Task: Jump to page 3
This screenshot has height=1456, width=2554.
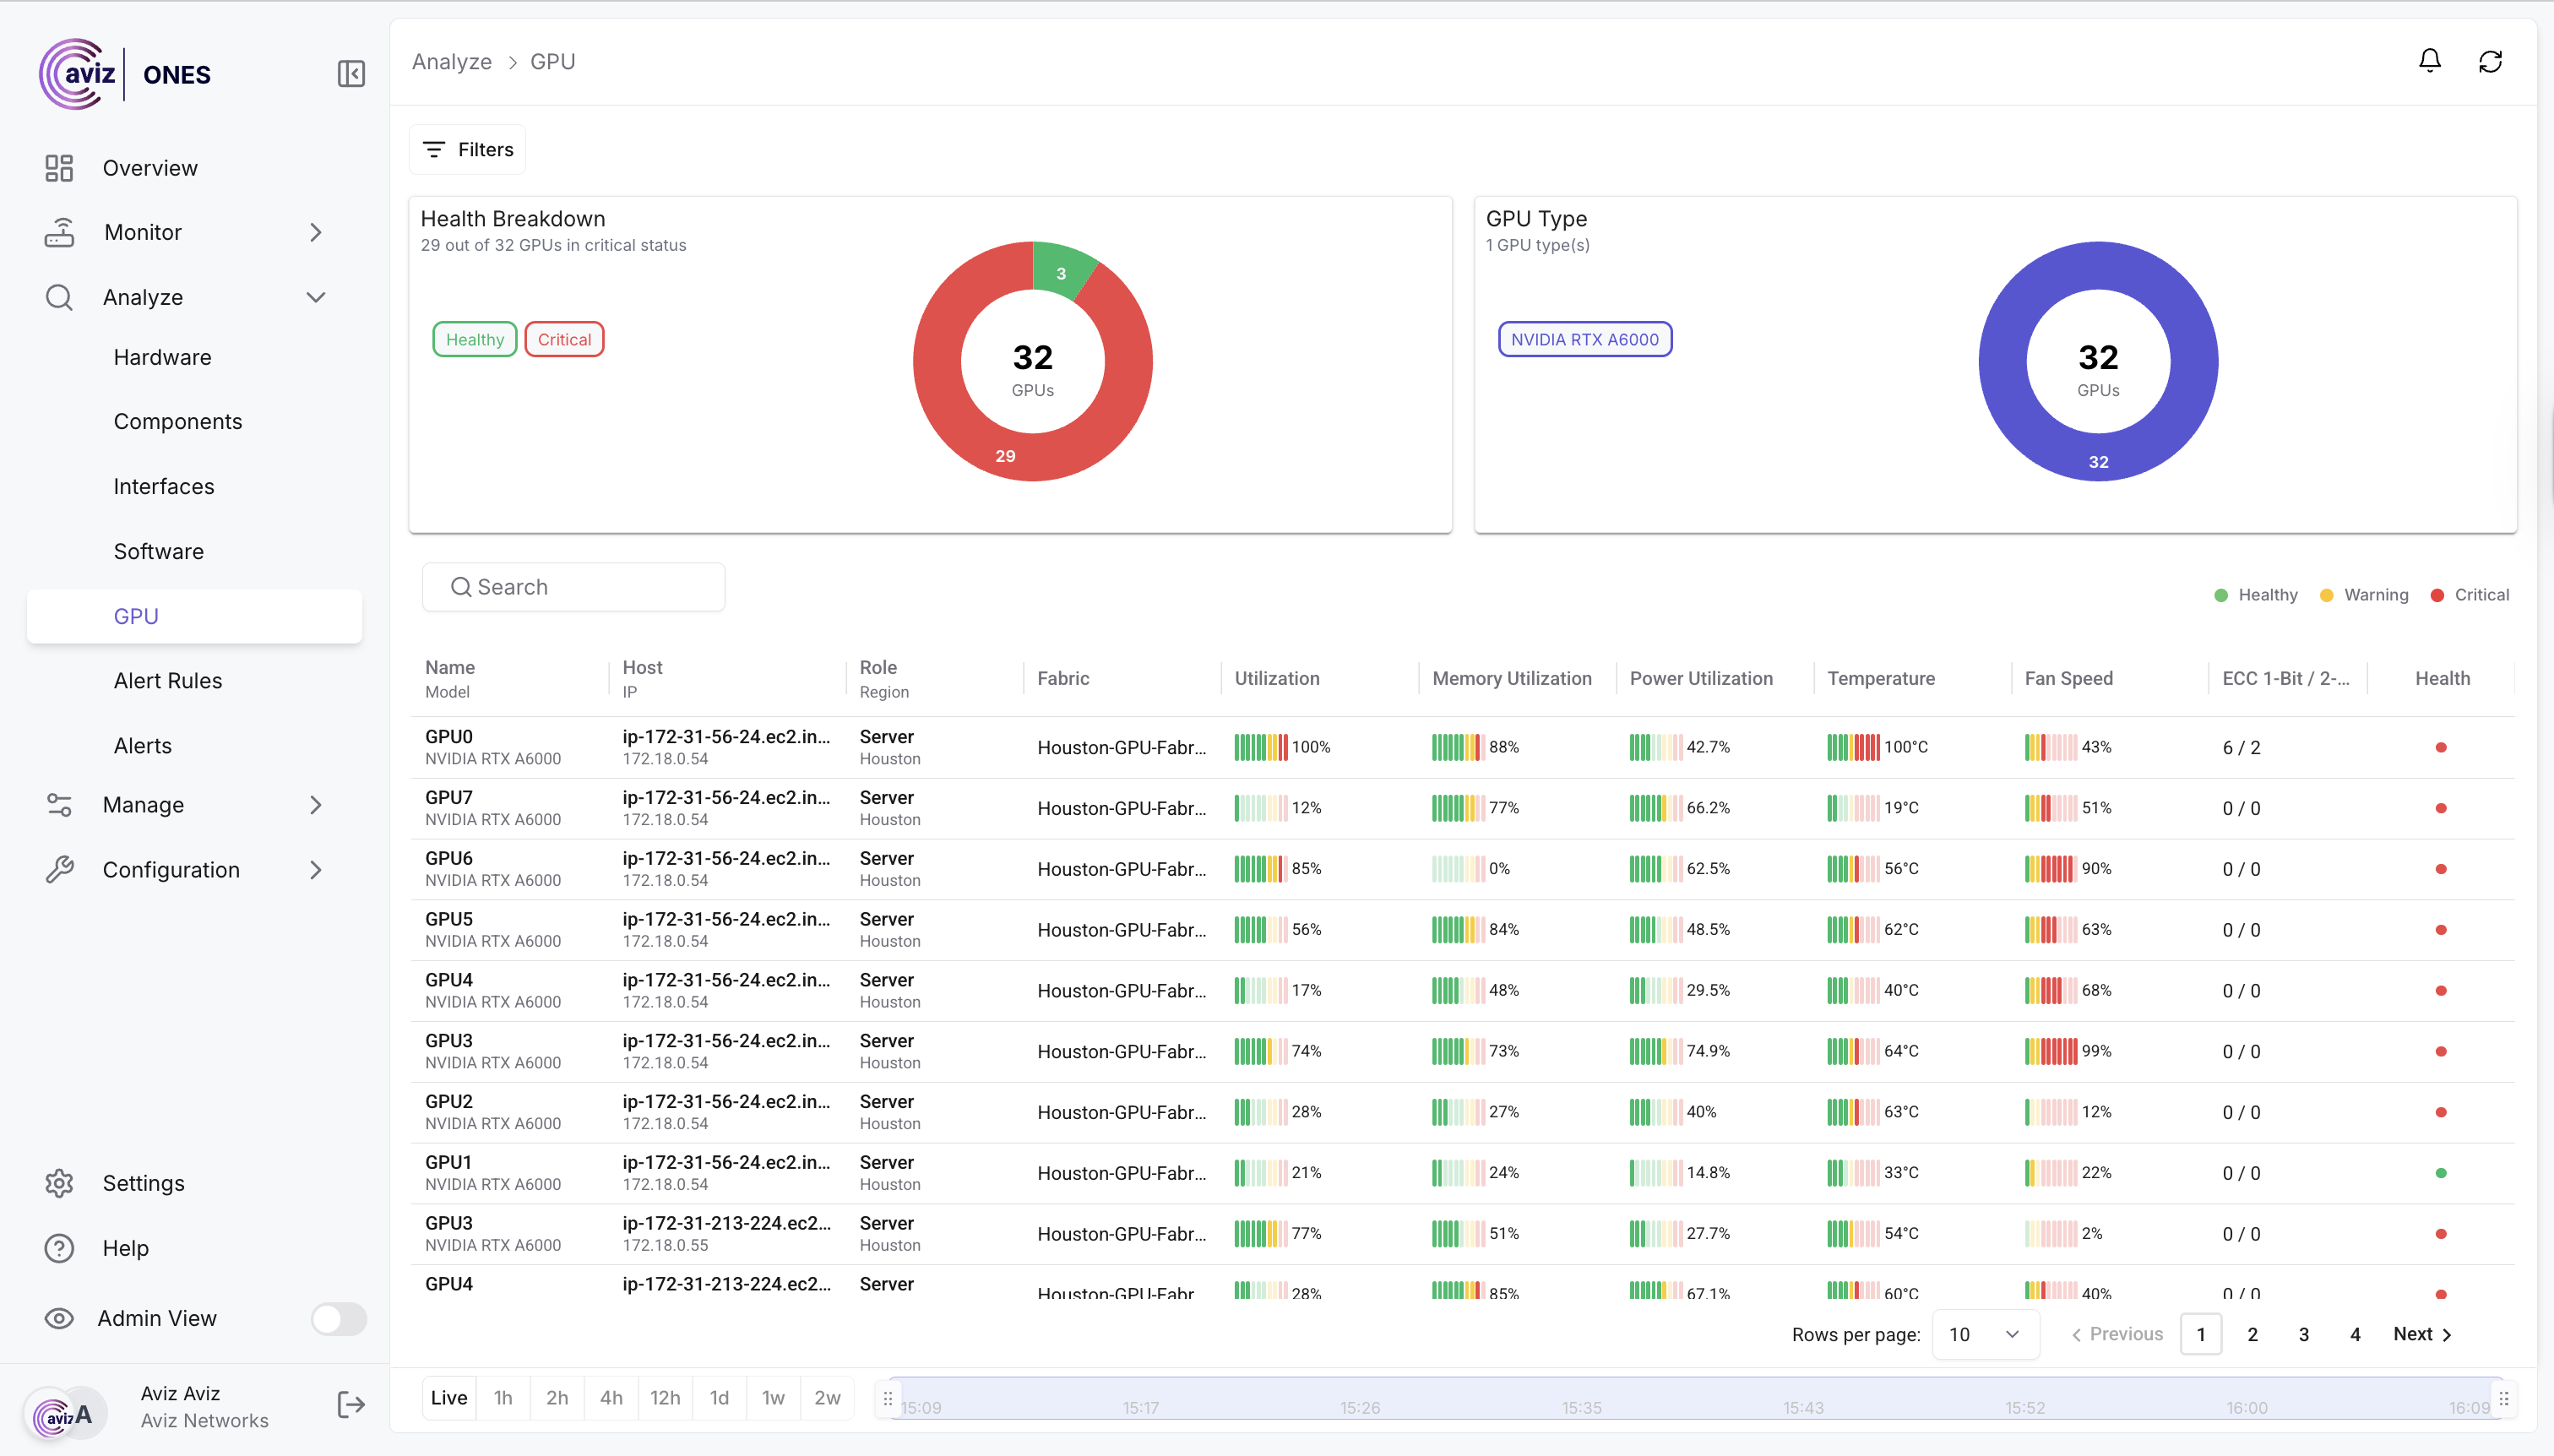Action: pyautogui.click(x=2303, y=1334)
